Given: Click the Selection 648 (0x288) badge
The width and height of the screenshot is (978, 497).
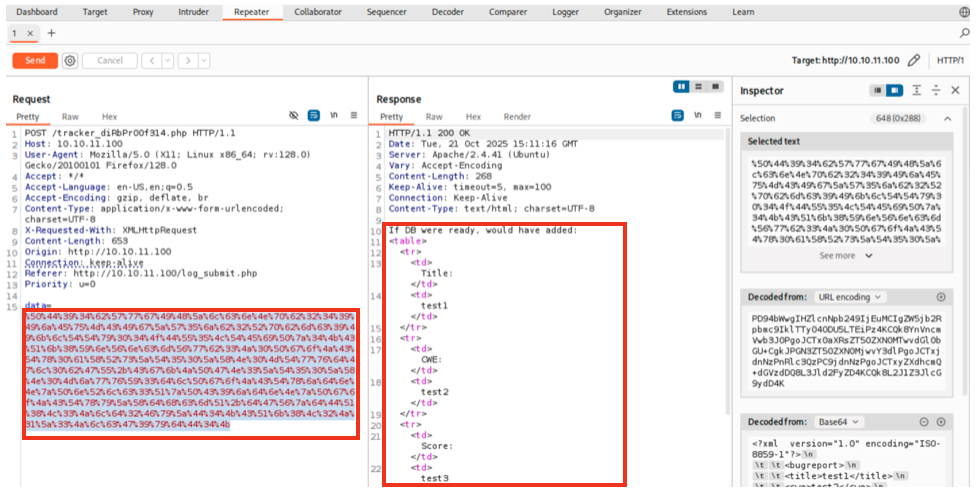Looking at the screenshot, I should click(x=898, y=118).
